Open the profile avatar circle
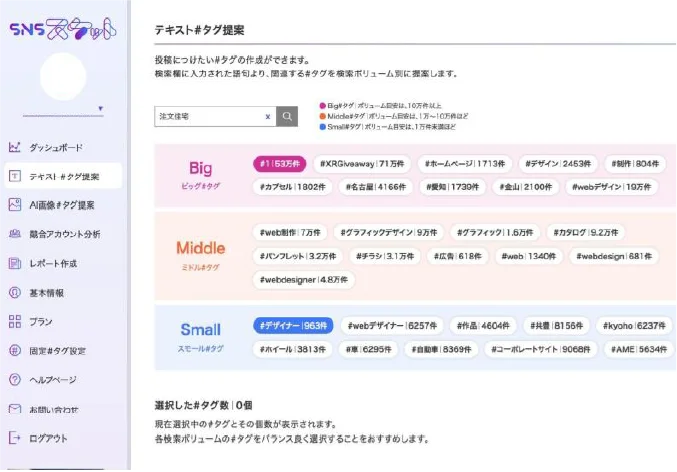This screenshot has width=677, height=472. [63, 76]
